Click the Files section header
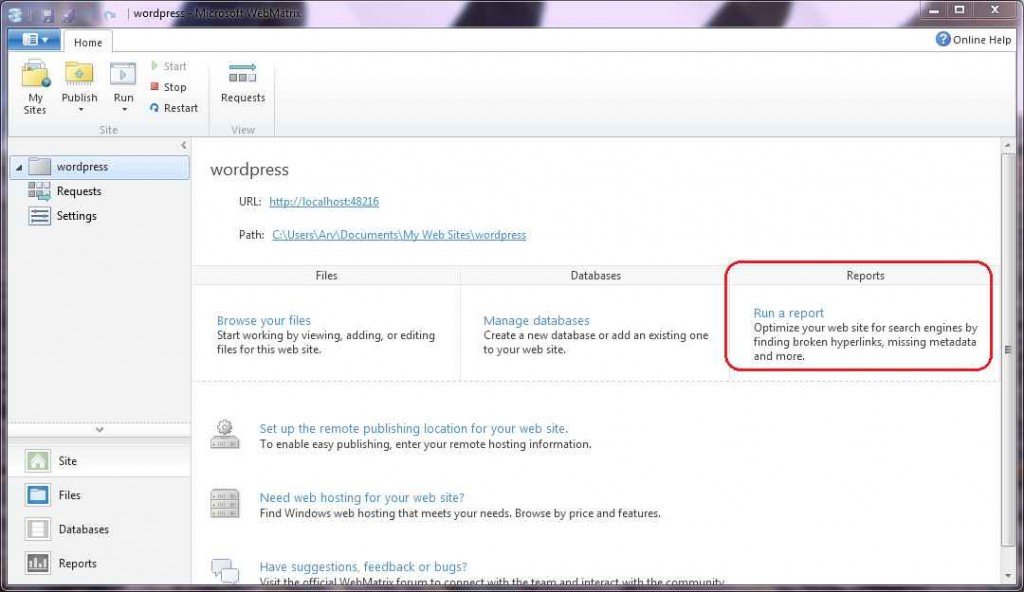Screen dimensions: 1024x592 pos(326,276)
